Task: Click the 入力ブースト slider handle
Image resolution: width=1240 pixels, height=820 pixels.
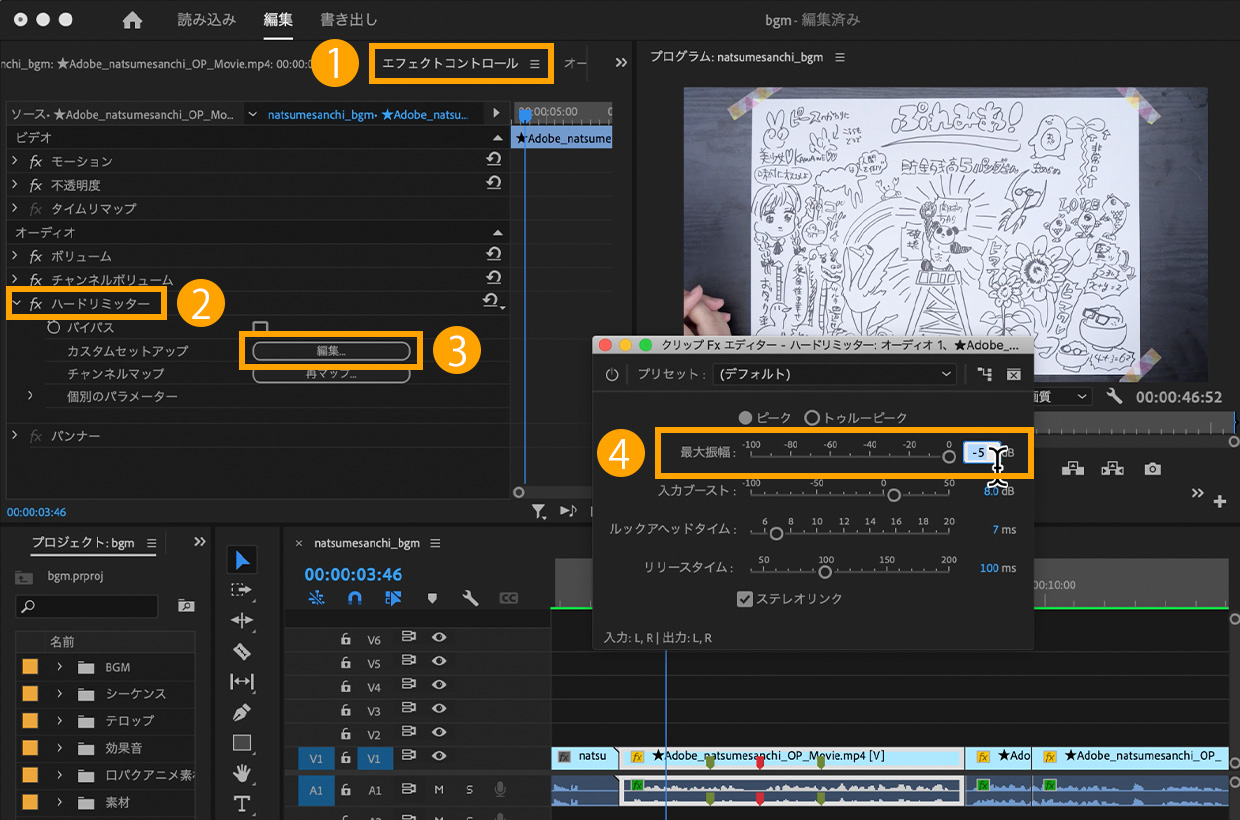Action: 894,494
